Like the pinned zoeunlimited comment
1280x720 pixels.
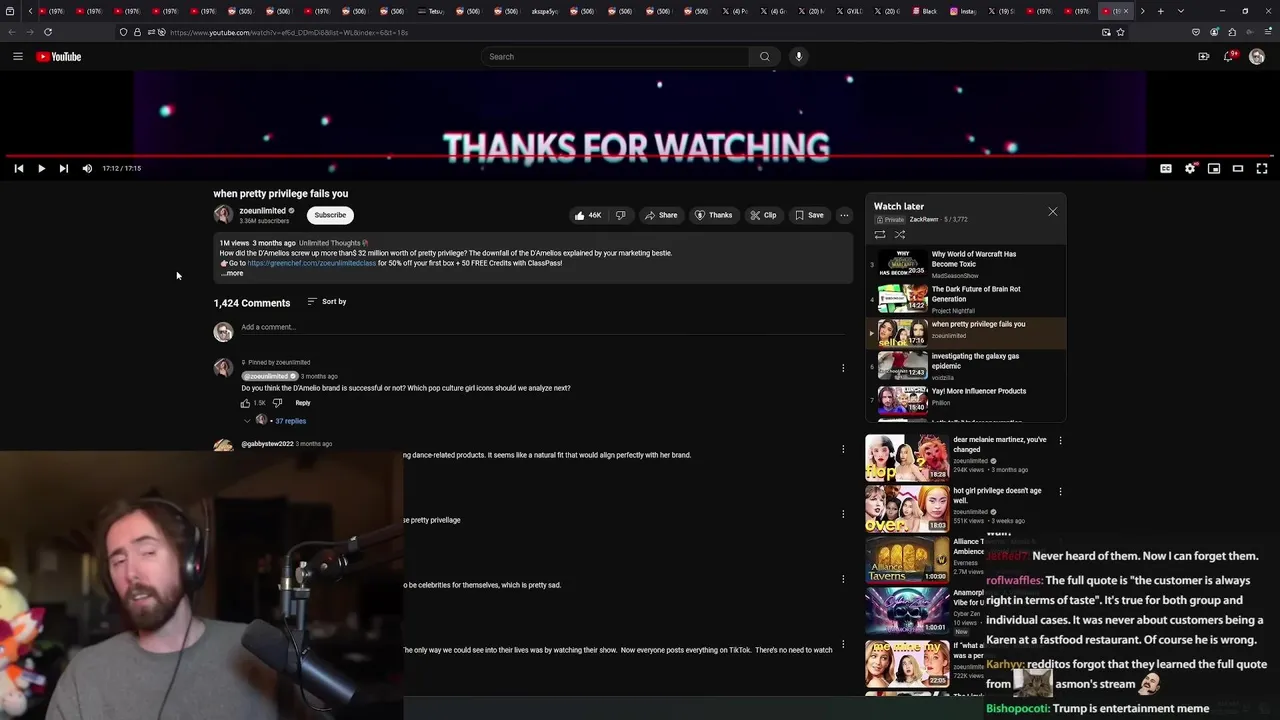pyautogui.click(x=245, y=403)
